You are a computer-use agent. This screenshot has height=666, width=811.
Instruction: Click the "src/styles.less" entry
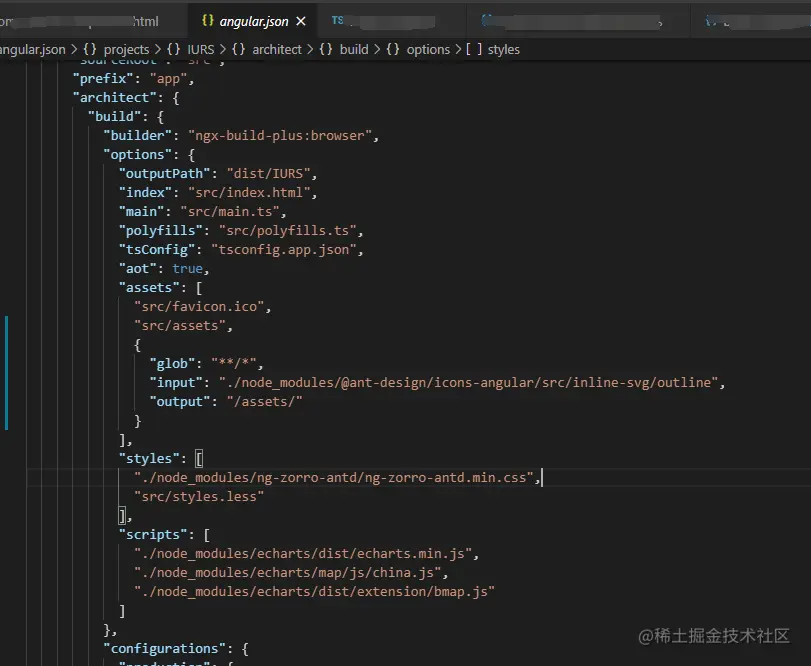(199, 497)
